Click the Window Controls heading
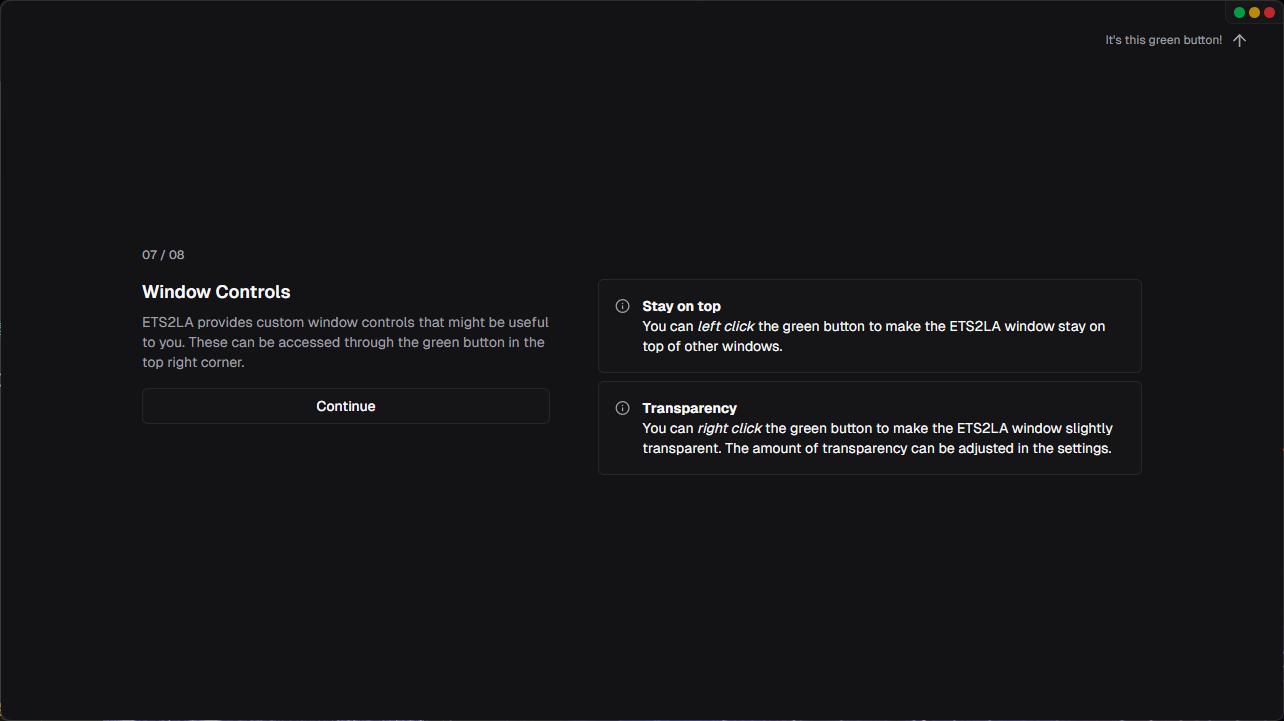Viewport: 1284px width, 721px height. point(216,292)
